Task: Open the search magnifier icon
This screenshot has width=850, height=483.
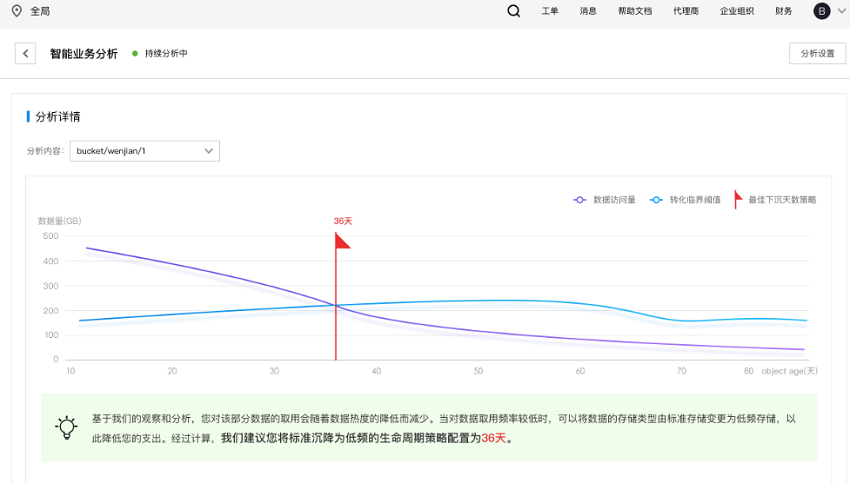Action: (x=513, y=11)
